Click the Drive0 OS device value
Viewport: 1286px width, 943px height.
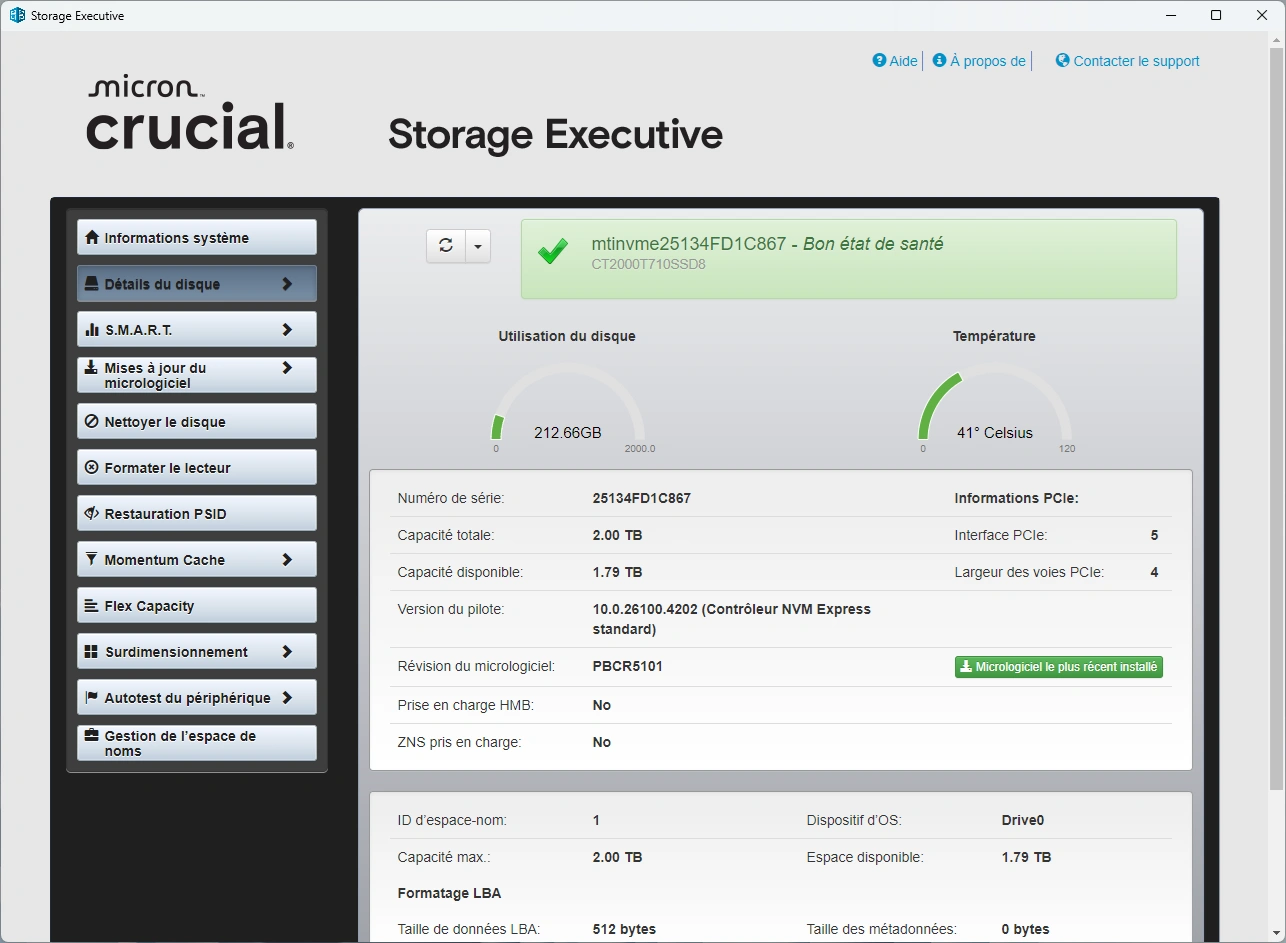click(1023, 820)
